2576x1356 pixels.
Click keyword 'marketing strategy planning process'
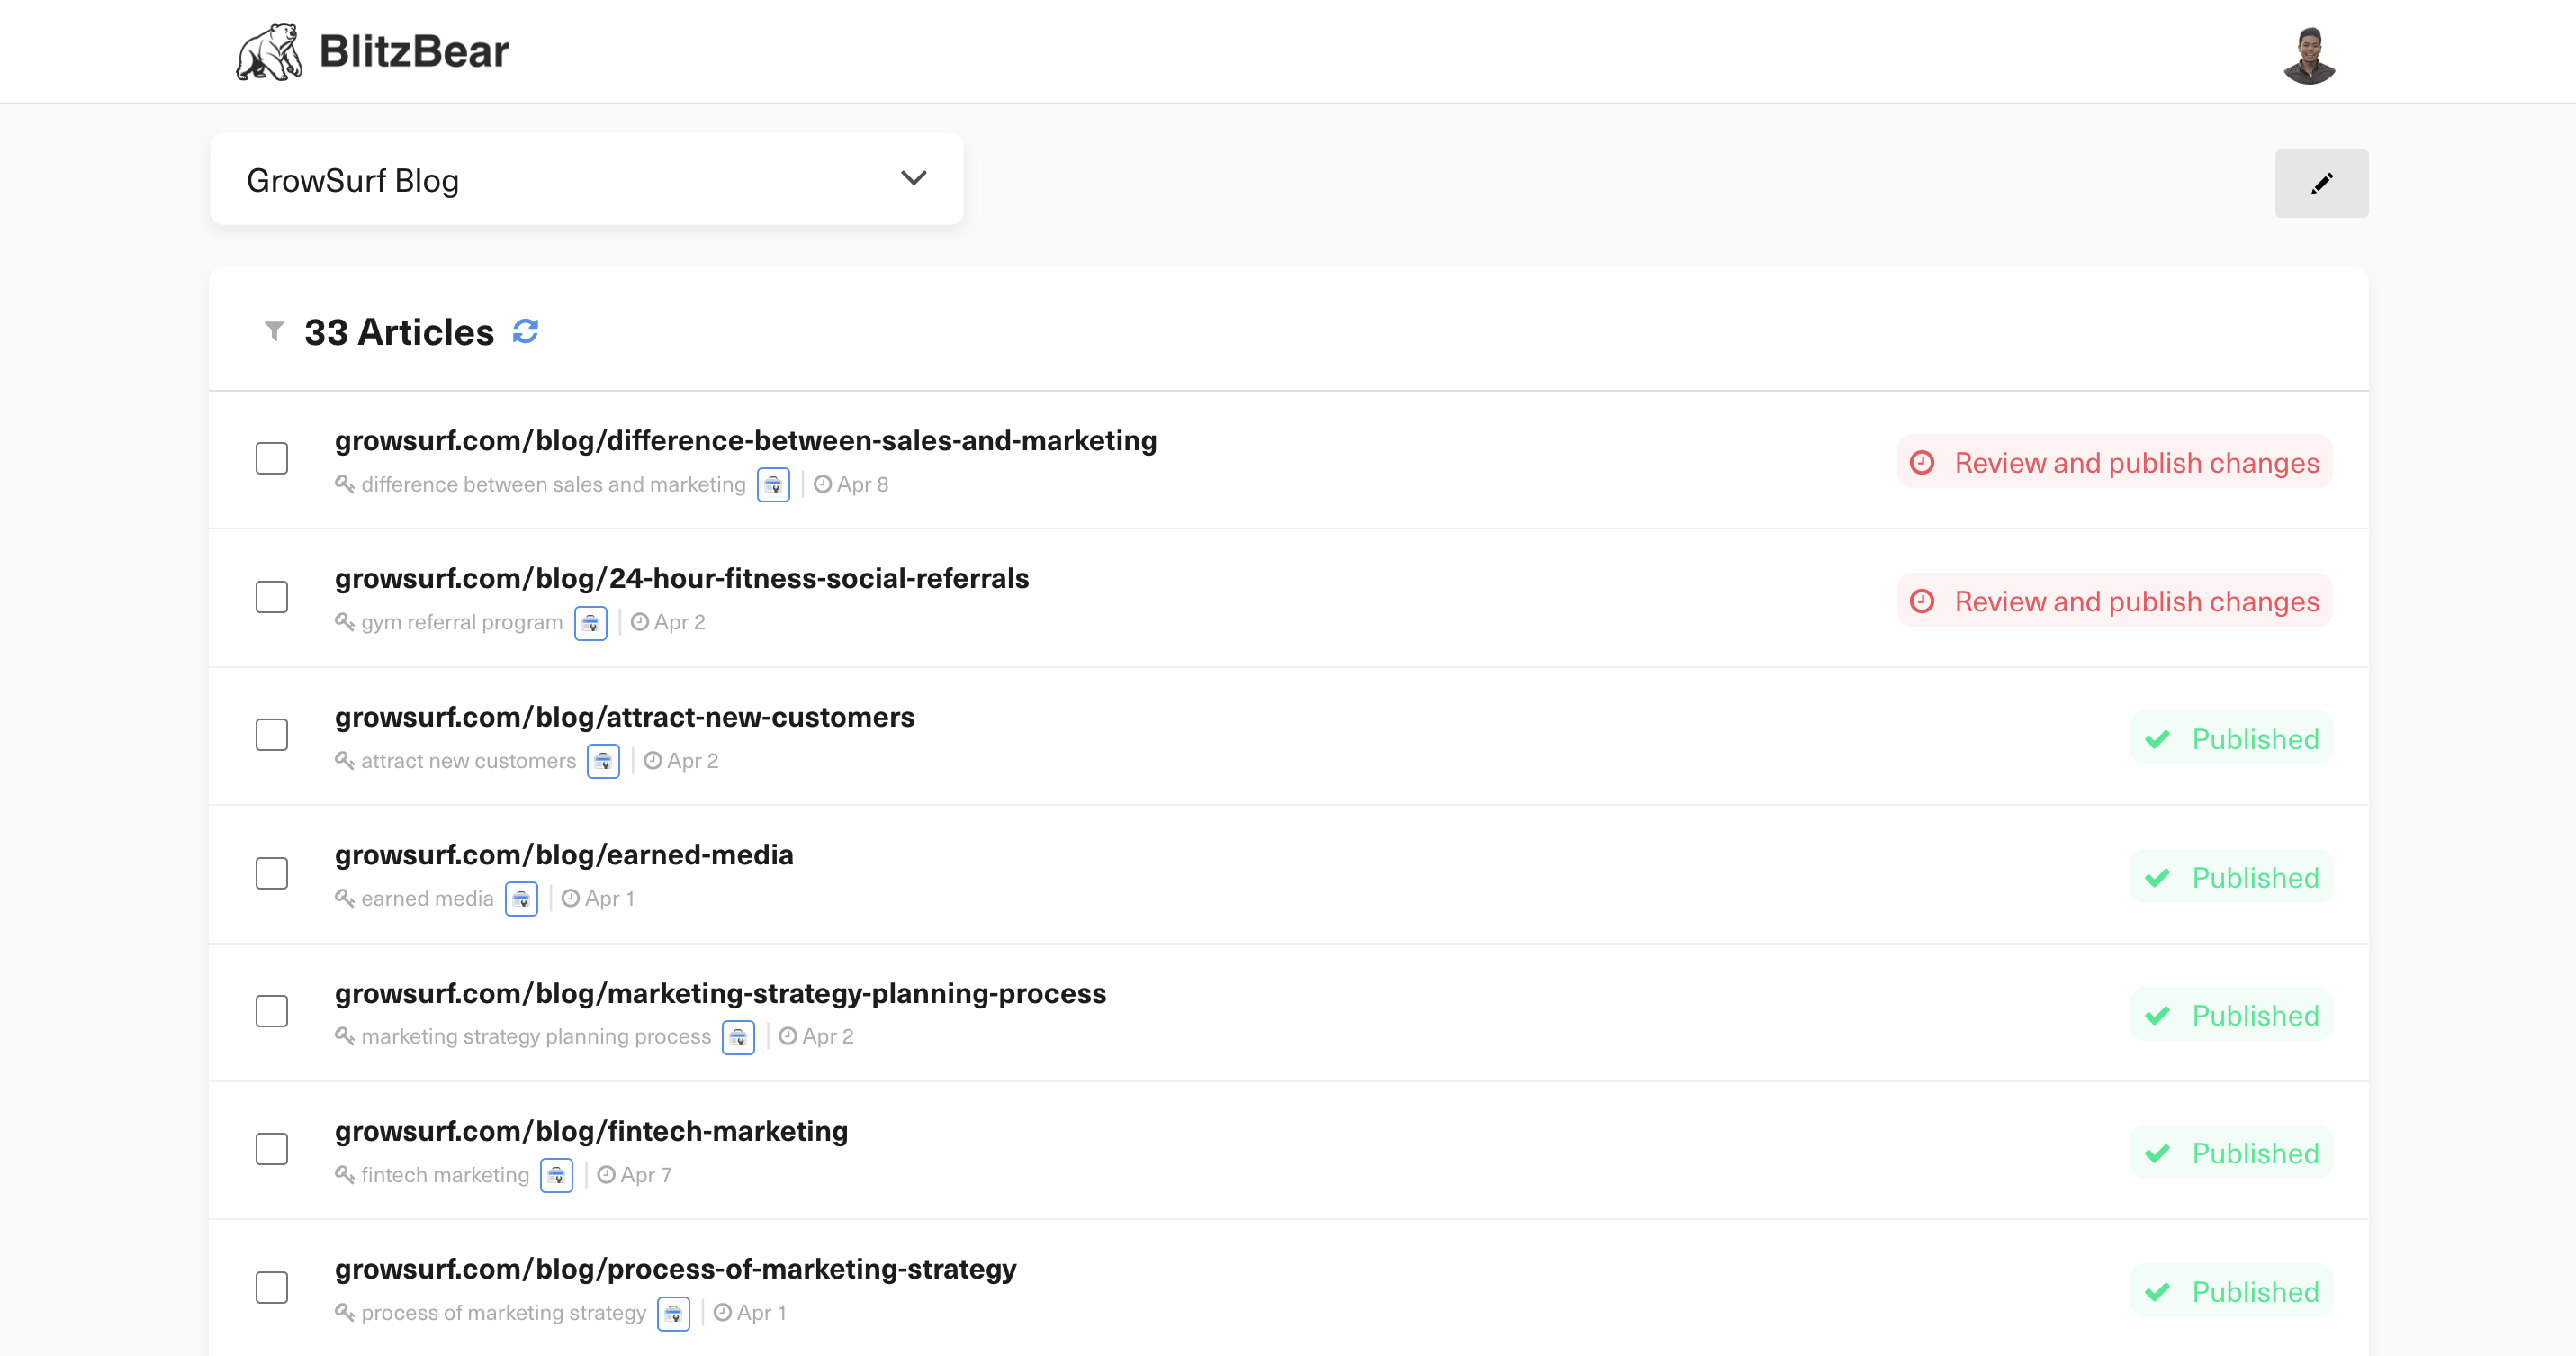tap(536, 1037)
